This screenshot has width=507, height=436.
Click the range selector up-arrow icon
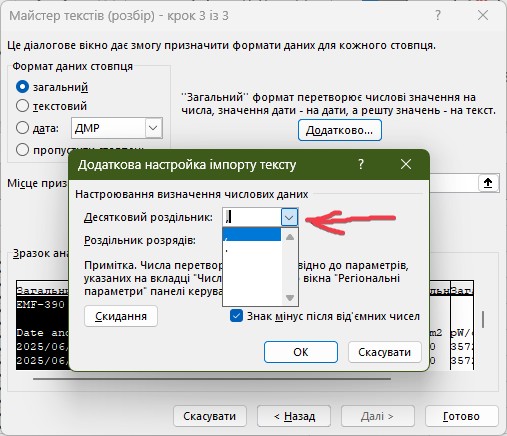[488, 183]
